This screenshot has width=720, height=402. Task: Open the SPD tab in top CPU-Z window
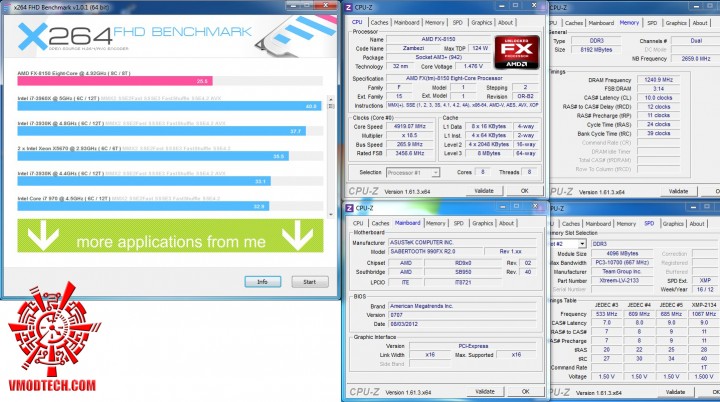tap(458, 22)
